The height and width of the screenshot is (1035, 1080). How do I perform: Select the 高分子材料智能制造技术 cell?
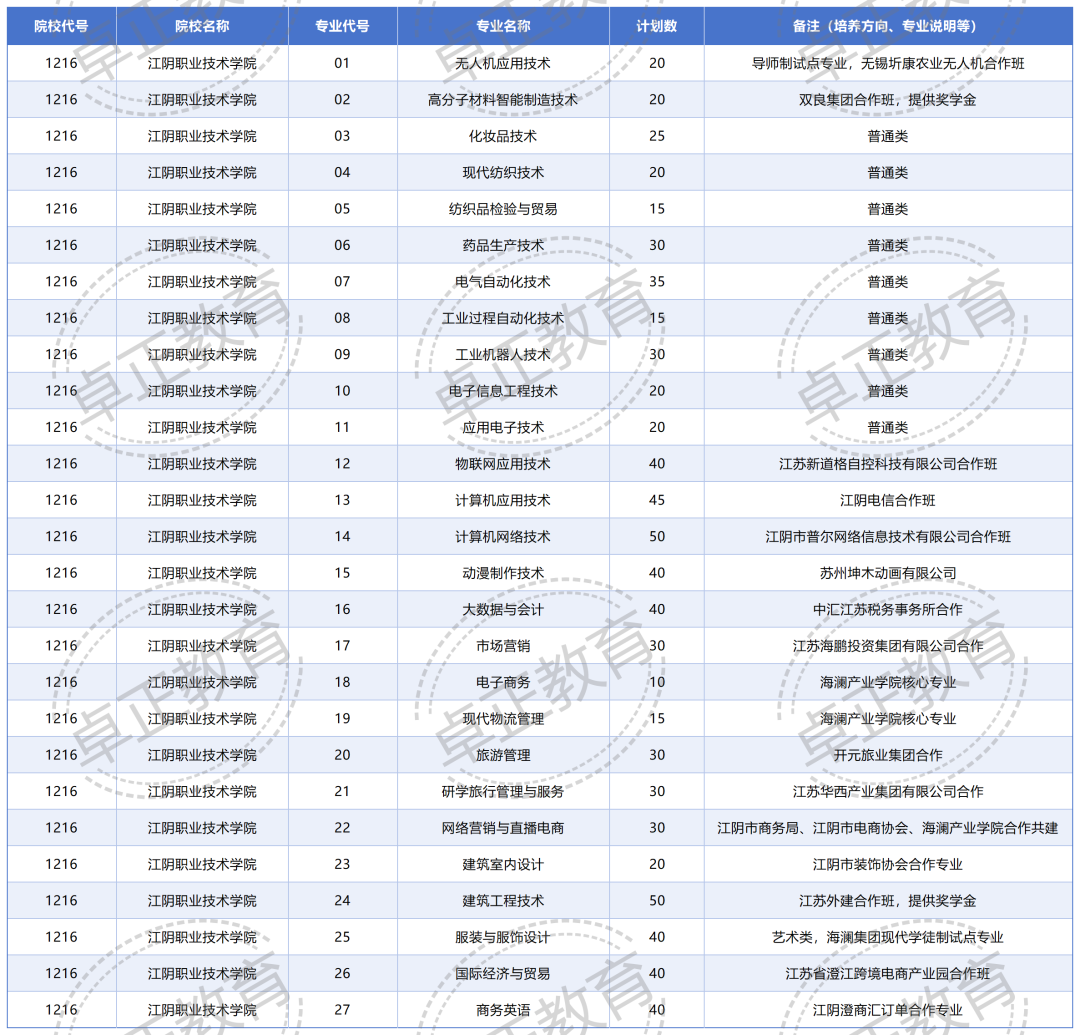[x=503, y=100]
